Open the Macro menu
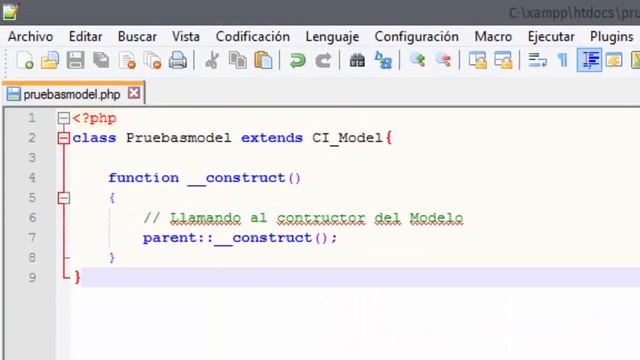 pos(493,37)
